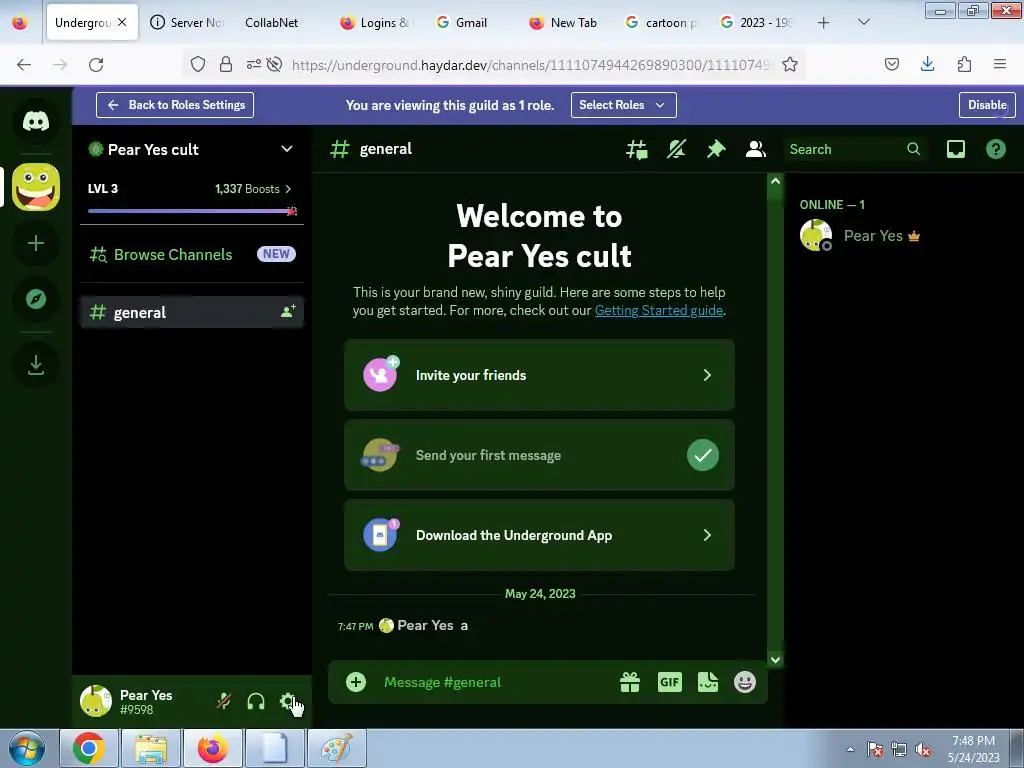Open Windows Start button
This screenshot has width=1024, height=768.
pos(27,748)
